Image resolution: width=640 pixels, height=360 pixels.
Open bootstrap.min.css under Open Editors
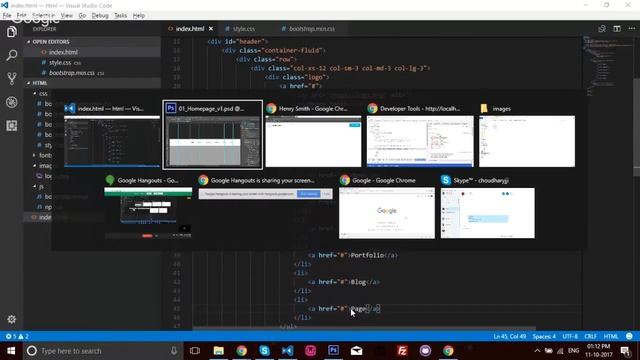pyautogui.click(x=92, y=73)
